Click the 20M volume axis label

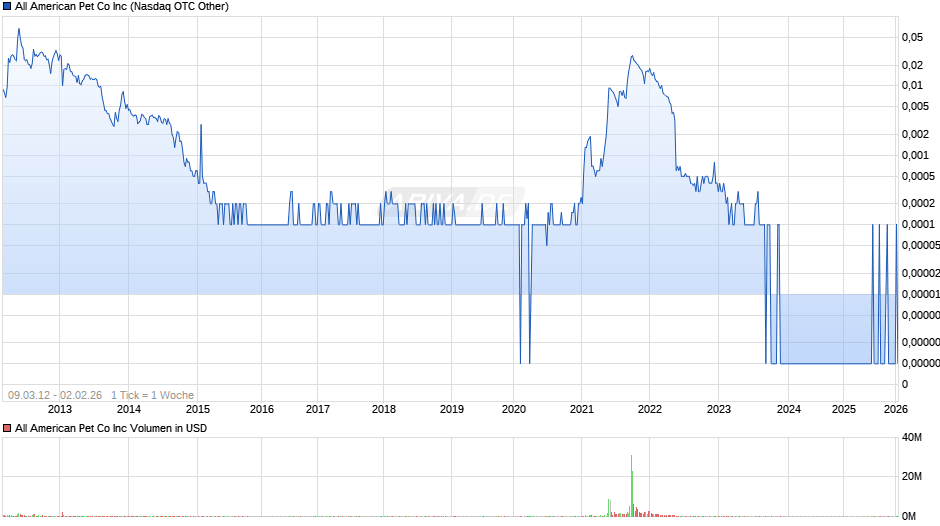coord(912,476)
